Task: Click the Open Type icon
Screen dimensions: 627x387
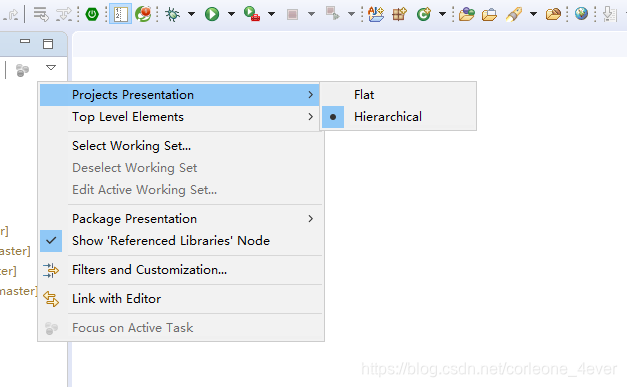Action: 467,14
